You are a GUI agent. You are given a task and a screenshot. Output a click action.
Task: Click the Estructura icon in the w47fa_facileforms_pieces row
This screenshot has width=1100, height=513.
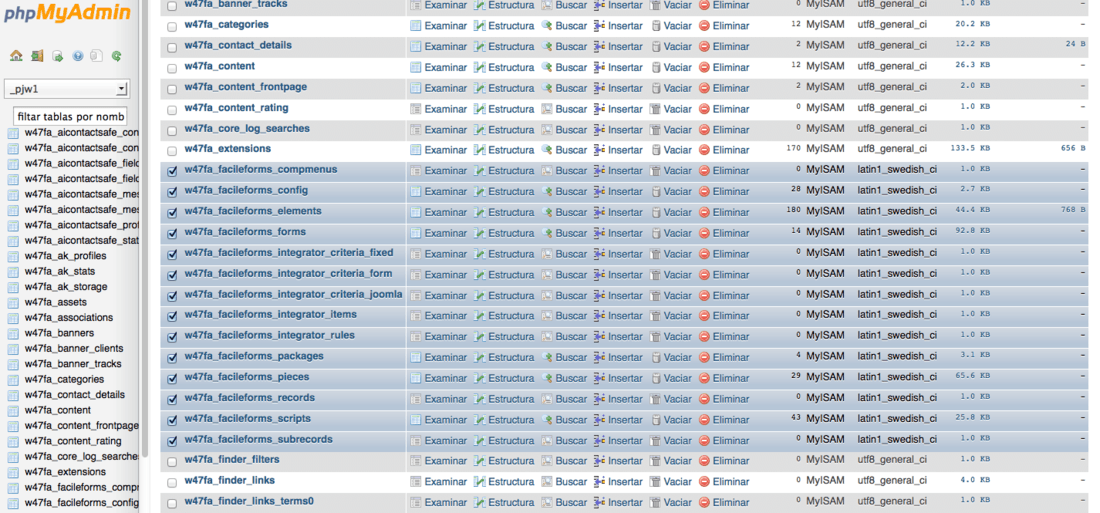[480, 378]
